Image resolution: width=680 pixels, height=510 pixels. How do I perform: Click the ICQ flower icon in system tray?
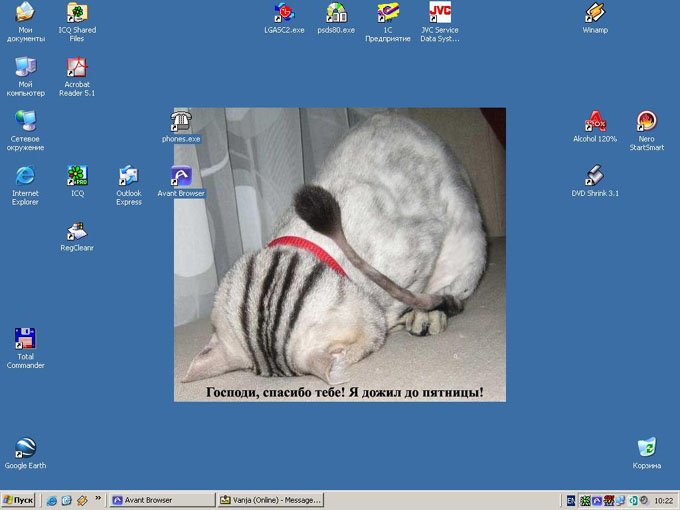[x=584, y=500]
